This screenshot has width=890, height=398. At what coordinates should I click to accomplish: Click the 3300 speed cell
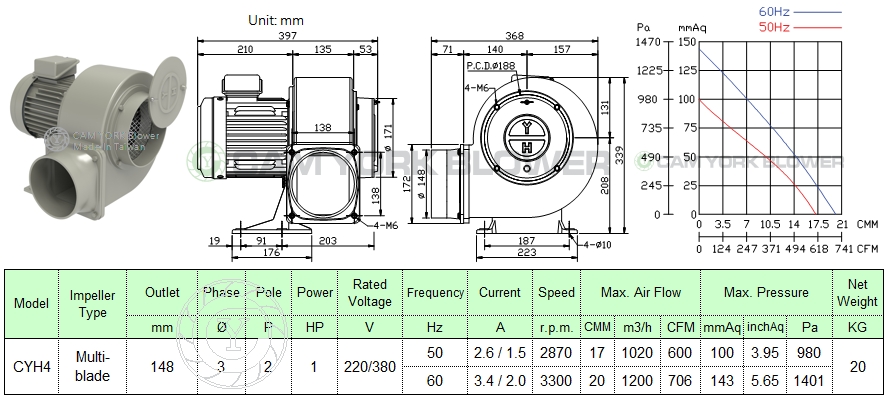point(556,380)
